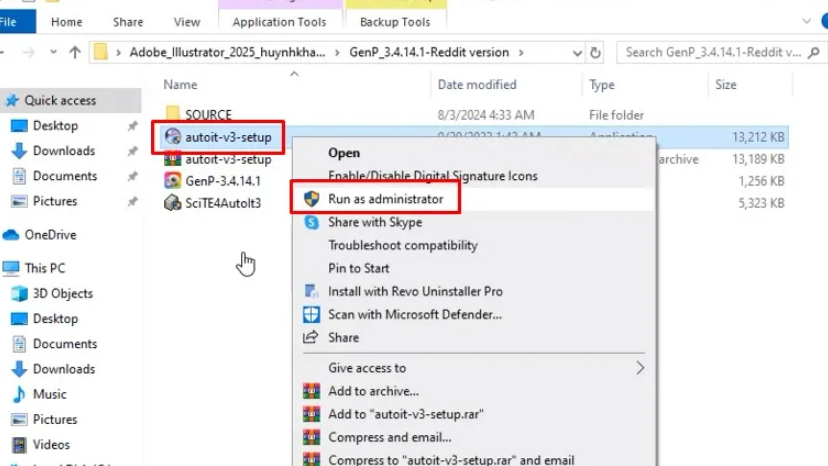
Task: Expand the Give access to submenu arrow
Action: (640, 368)
